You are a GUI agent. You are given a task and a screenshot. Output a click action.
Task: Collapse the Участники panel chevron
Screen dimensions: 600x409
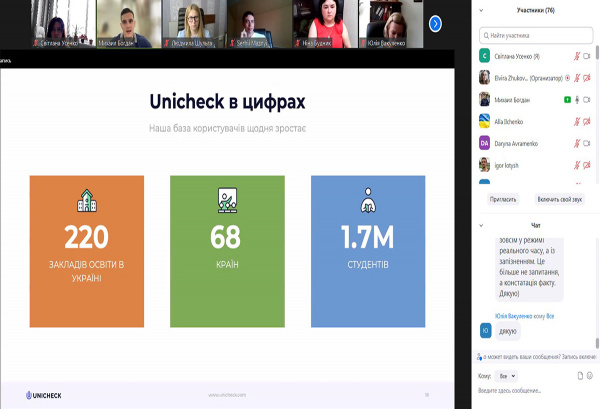point(481,11)
